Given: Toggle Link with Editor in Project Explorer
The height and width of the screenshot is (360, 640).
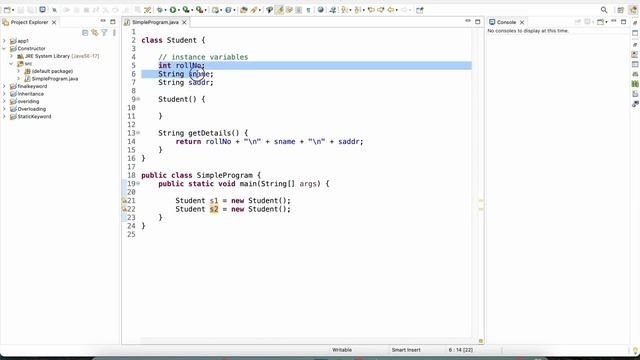Looking at the screenshot, I should pos(95,33).
